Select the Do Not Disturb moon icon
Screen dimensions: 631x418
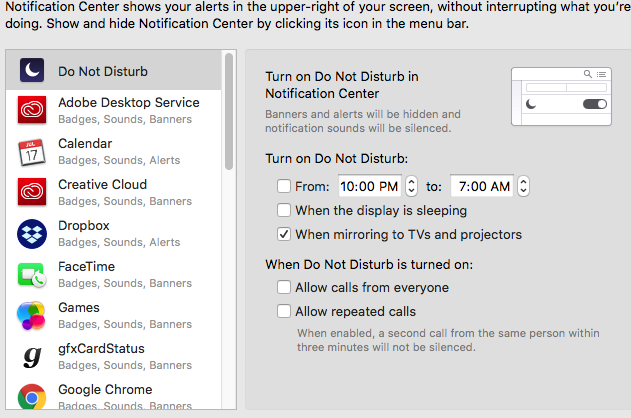pyautogui.click(x=32, y=70)
